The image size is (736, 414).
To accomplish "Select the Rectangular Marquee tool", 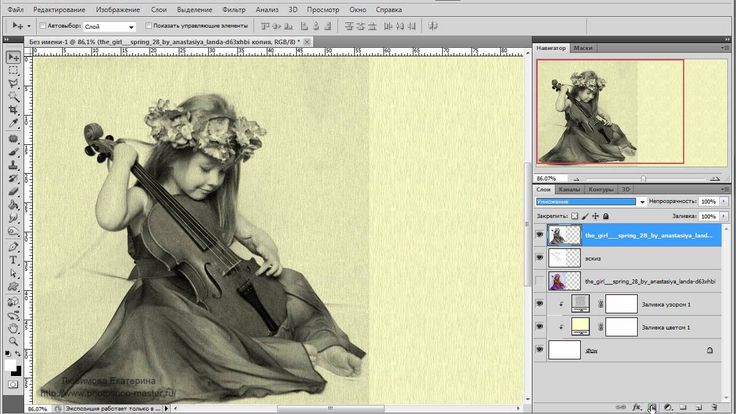I will click(x=13, y=71).
